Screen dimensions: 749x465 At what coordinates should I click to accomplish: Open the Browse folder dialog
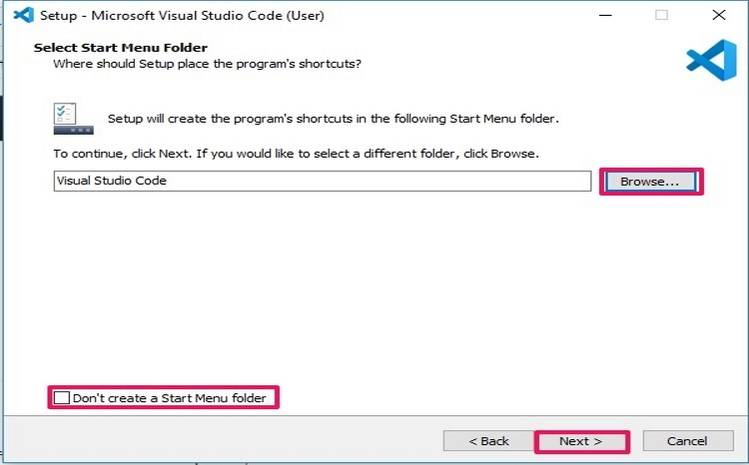650,182
